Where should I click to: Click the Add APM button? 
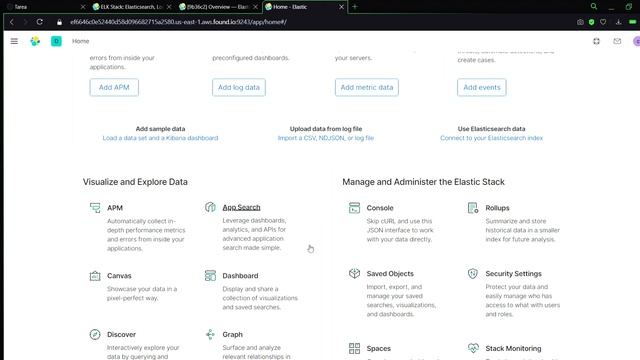pyautogui.click(x=114, y=87)
